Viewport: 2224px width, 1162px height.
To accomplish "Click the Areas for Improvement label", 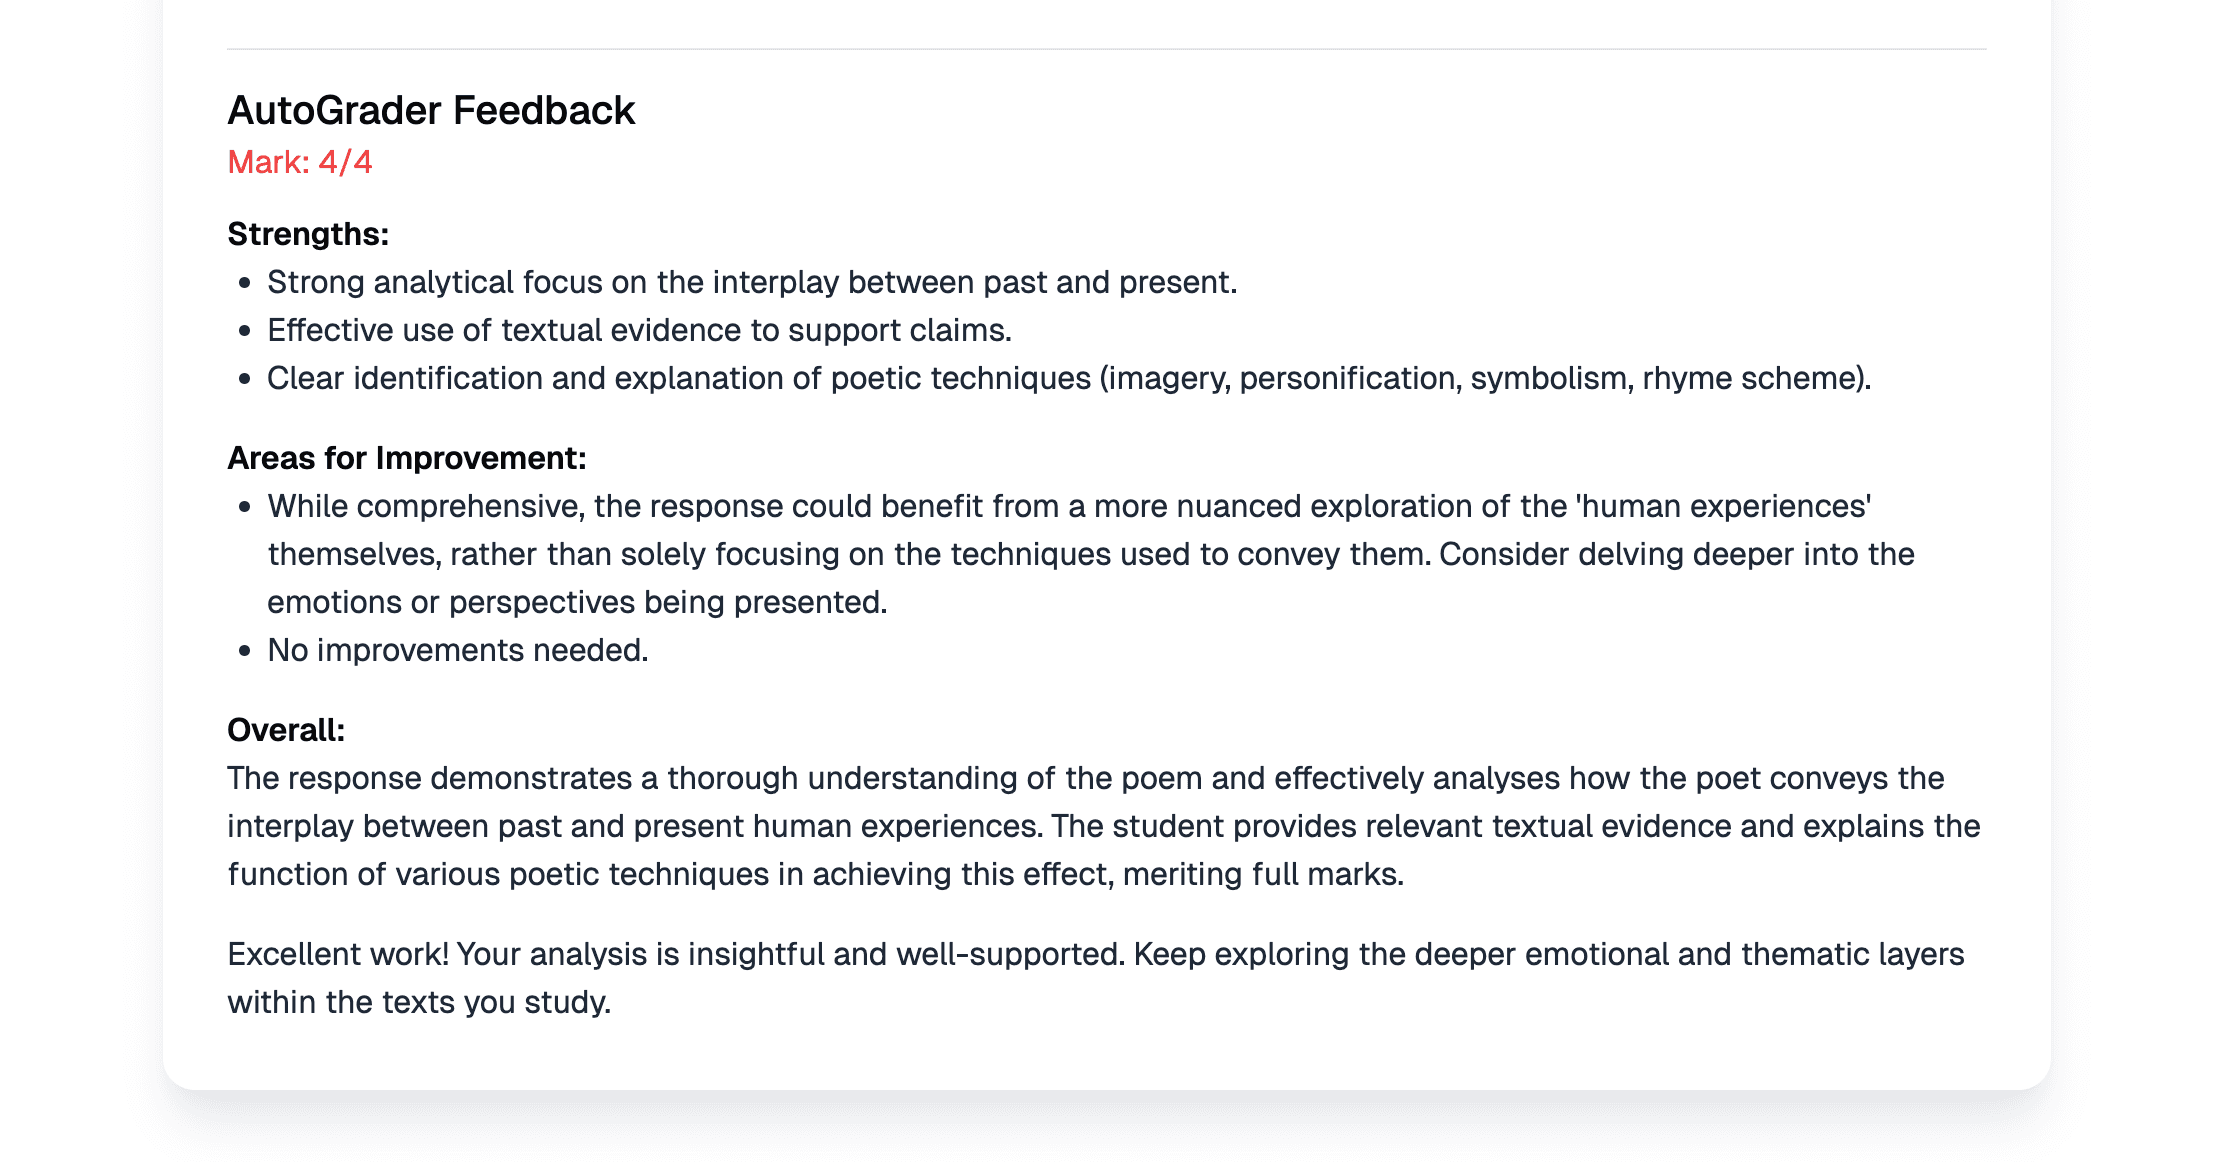I will (407, 458).
